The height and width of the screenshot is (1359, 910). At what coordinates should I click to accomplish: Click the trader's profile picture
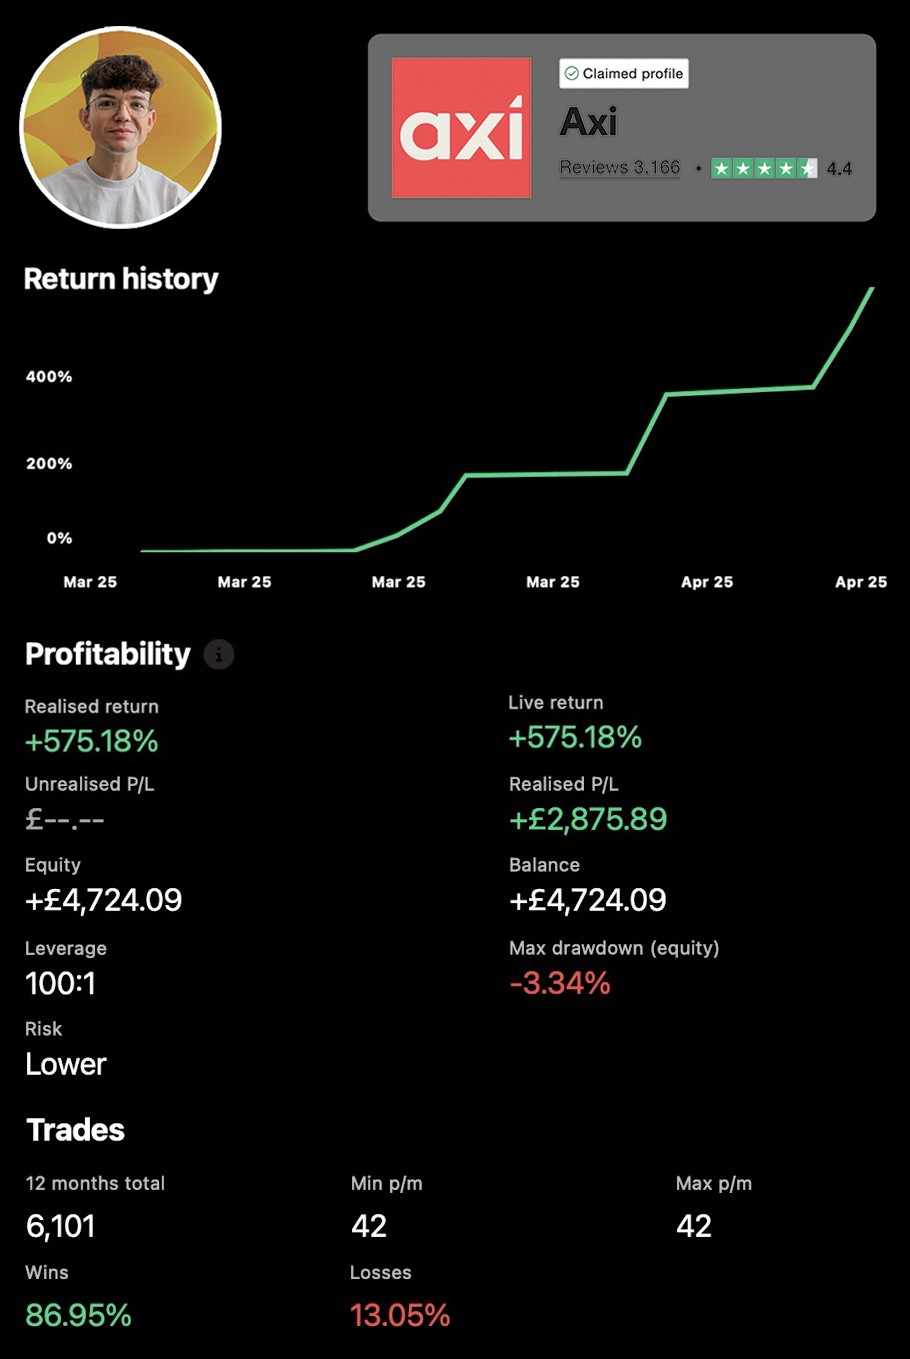121,127
